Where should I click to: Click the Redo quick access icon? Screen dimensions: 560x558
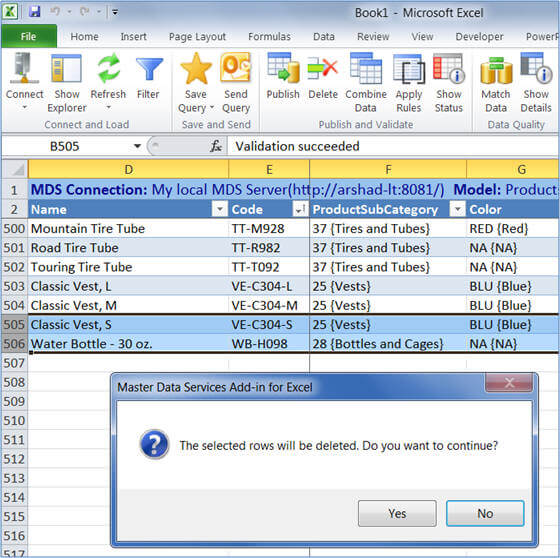[85, 12]
